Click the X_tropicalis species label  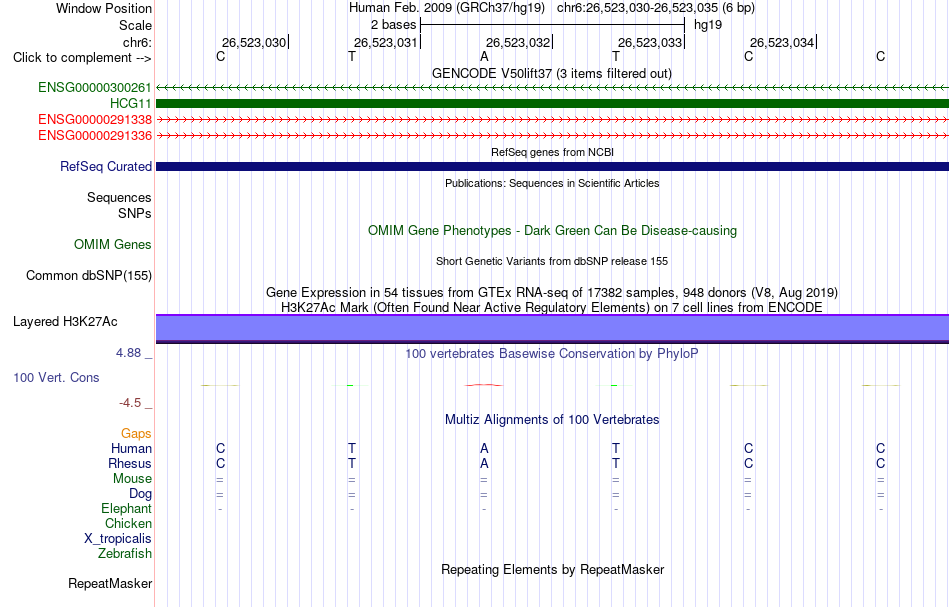click(x=118, y=539)
